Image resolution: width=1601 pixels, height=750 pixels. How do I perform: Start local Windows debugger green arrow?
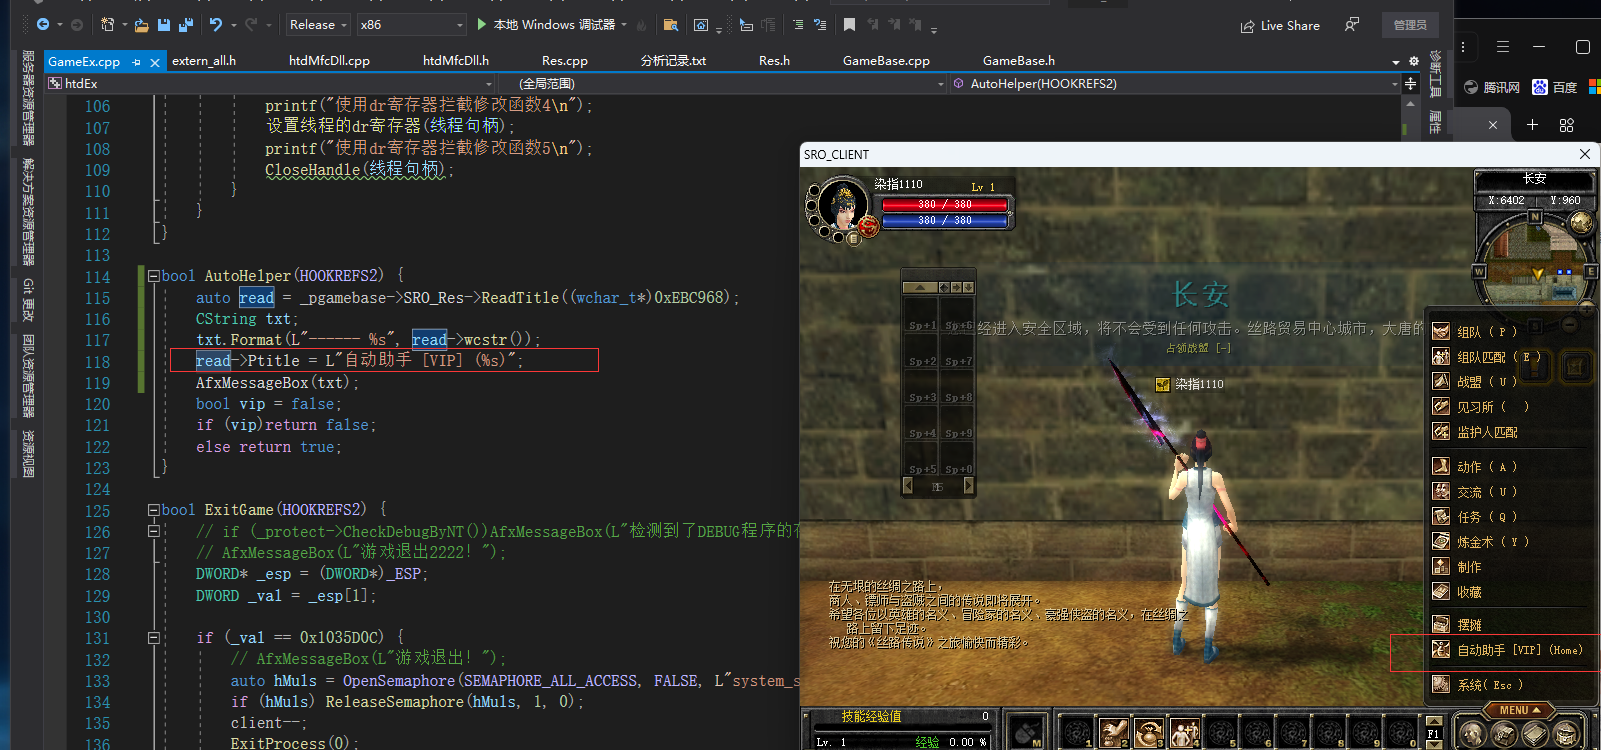tap(482, 24)
